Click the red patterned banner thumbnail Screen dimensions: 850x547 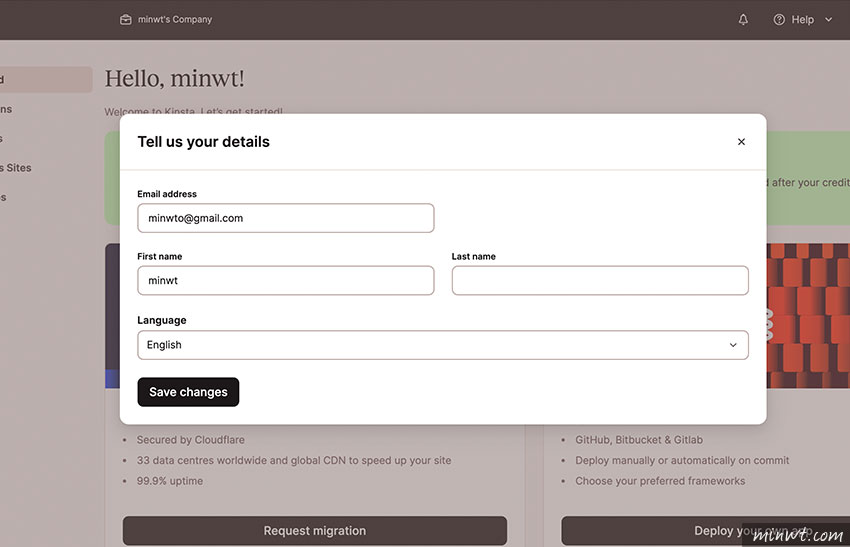click(808, 316)
